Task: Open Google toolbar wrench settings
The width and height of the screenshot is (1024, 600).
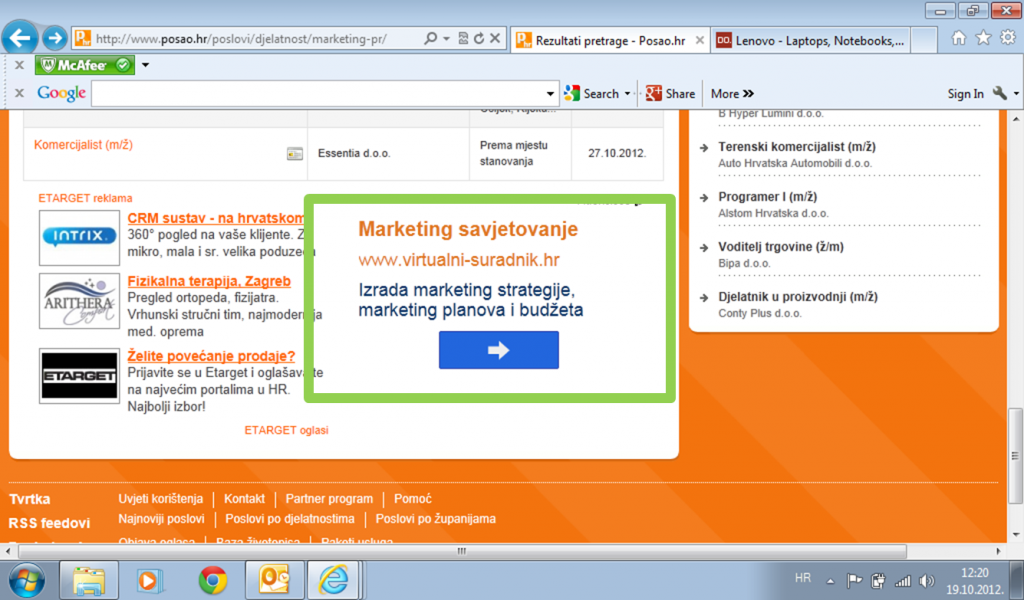Action: tap(1000, 93)
